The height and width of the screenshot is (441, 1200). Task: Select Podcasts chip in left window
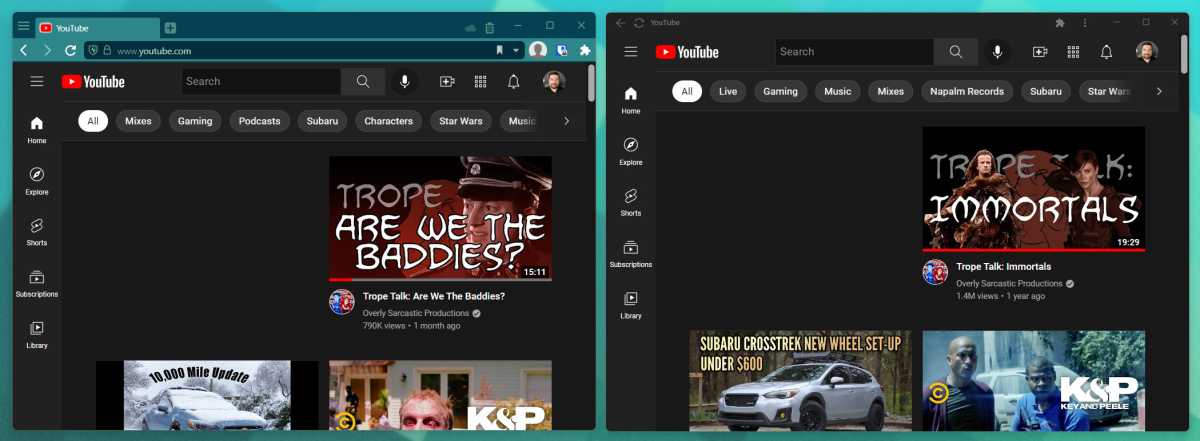pos(260,121)
